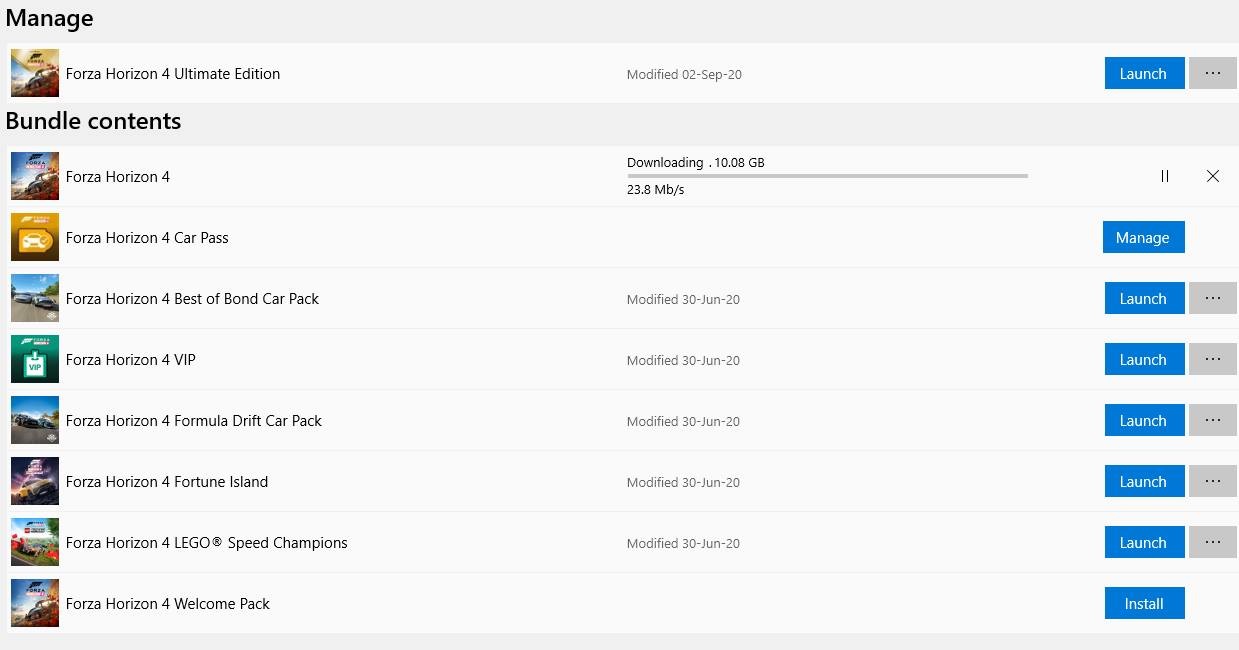Image resolution: width=1239 pixels, height=650 pixels.
Task: Select 'Forza Horizon 4 Fortune Island' title
Action: pos(167,482)
